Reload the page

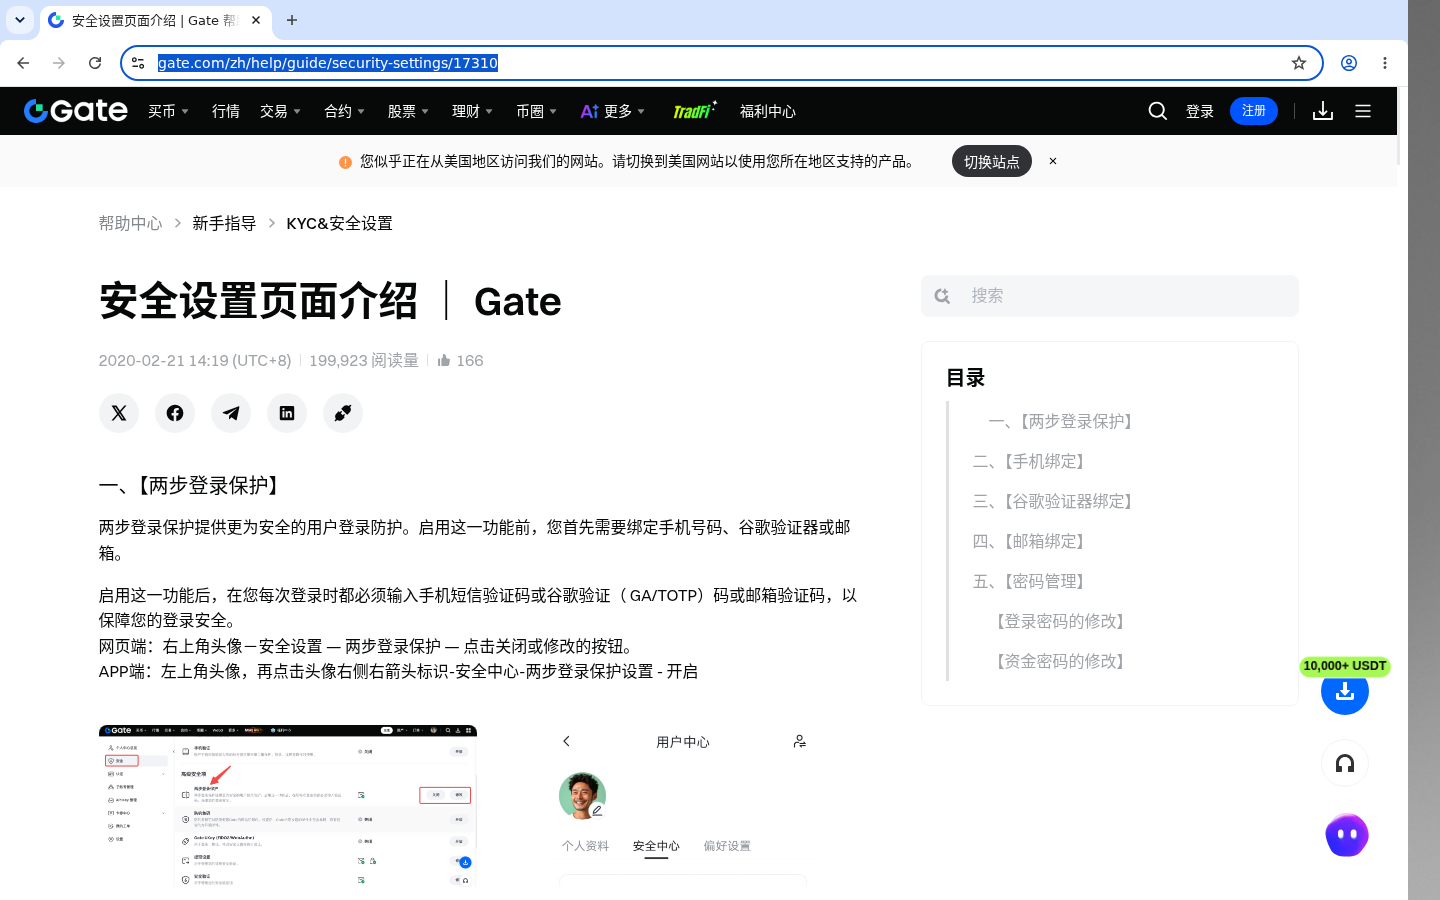coord(95,63)
